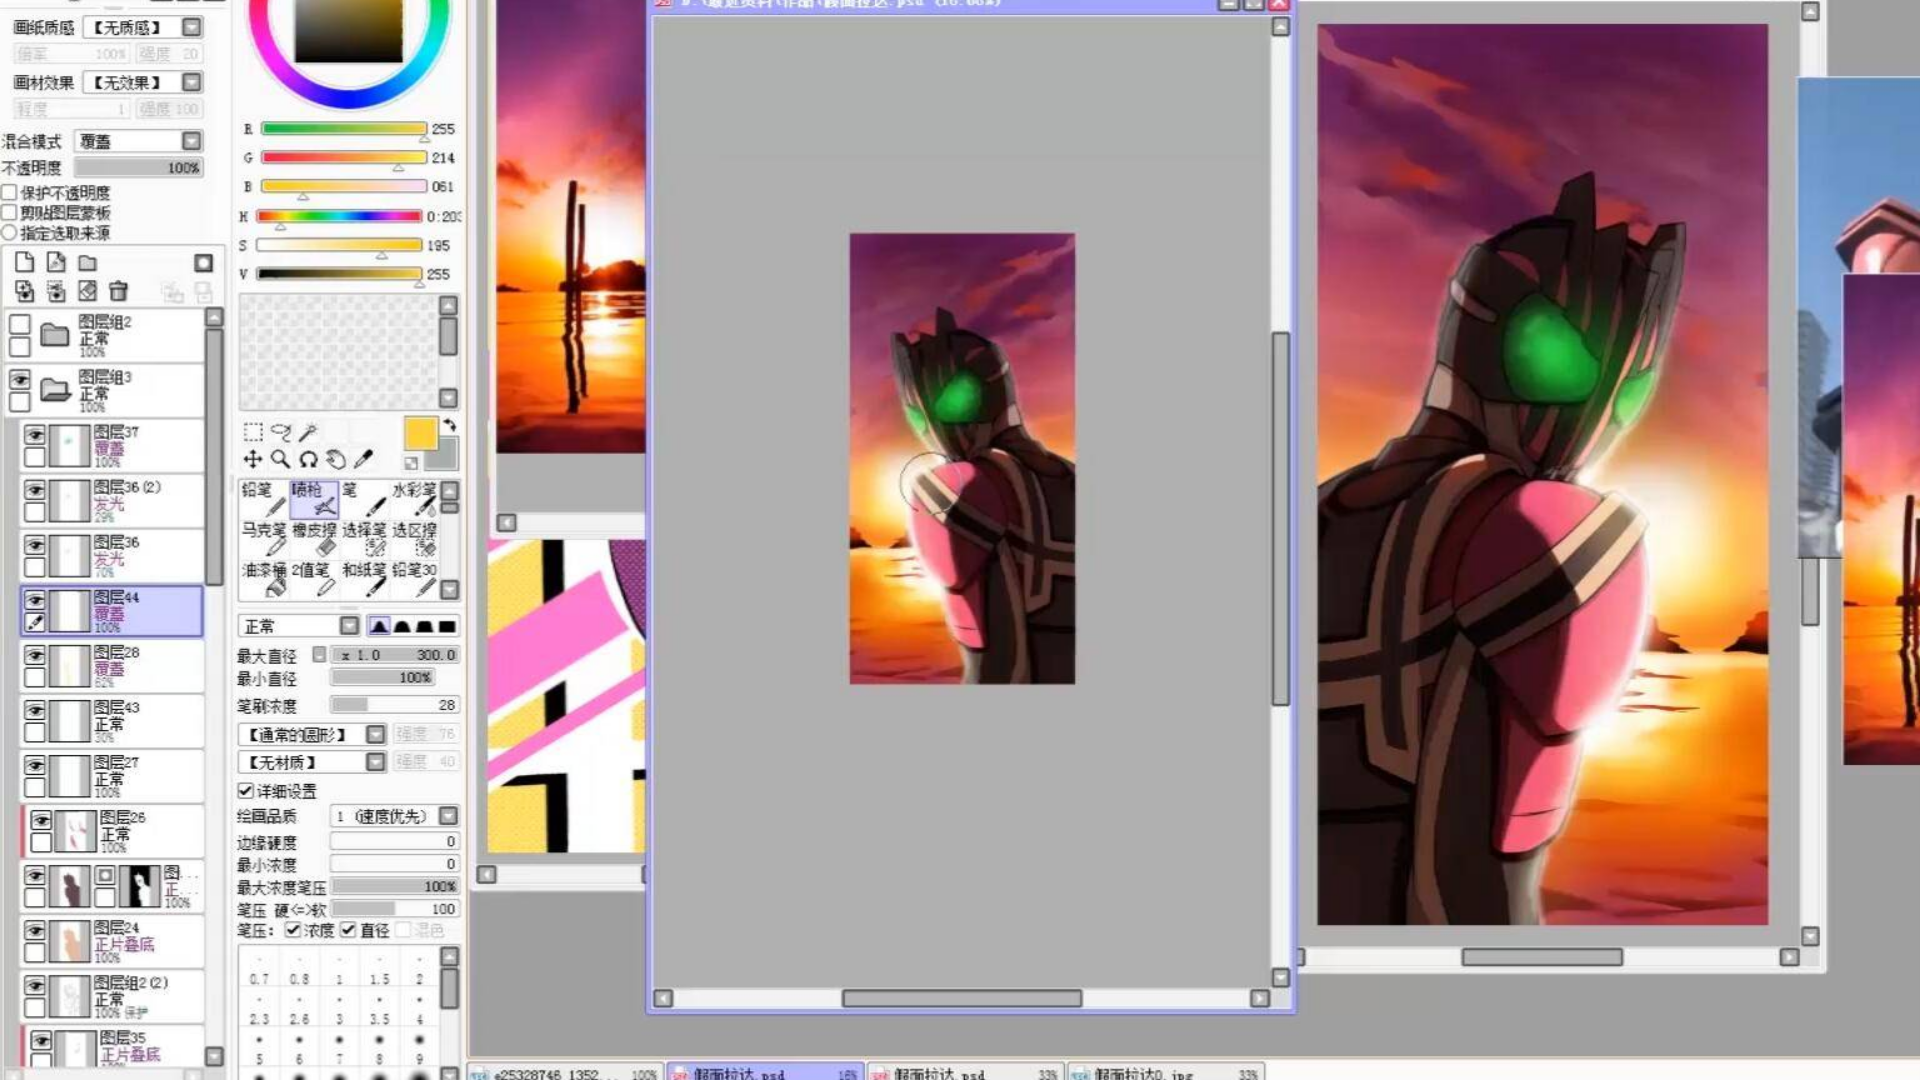Screen dimensions: 1920x1080
Task: Switch to 假面拉达0.jpg tab
Action: click(1165, 1072)
